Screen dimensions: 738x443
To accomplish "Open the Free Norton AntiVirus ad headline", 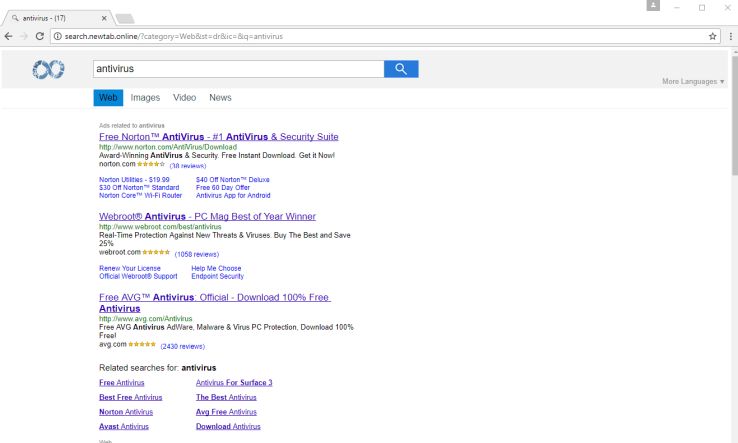I will 218,137.
